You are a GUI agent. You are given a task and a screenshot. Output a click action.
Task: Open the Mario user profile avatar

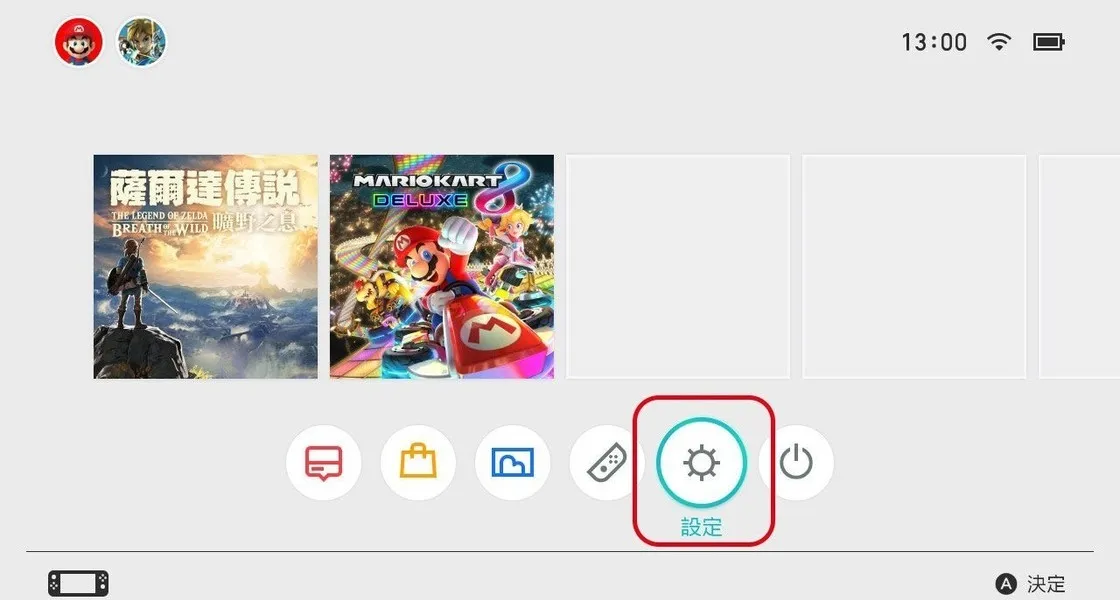click(x=79, y=42)
